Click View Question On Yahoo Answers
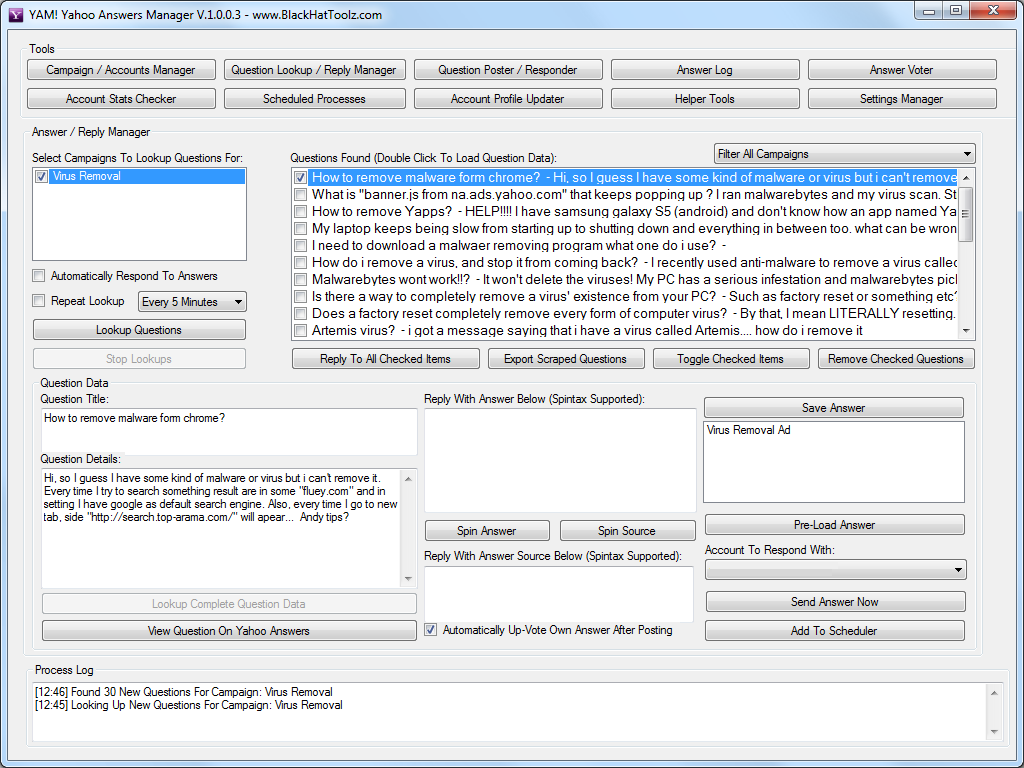 [229, 630]
